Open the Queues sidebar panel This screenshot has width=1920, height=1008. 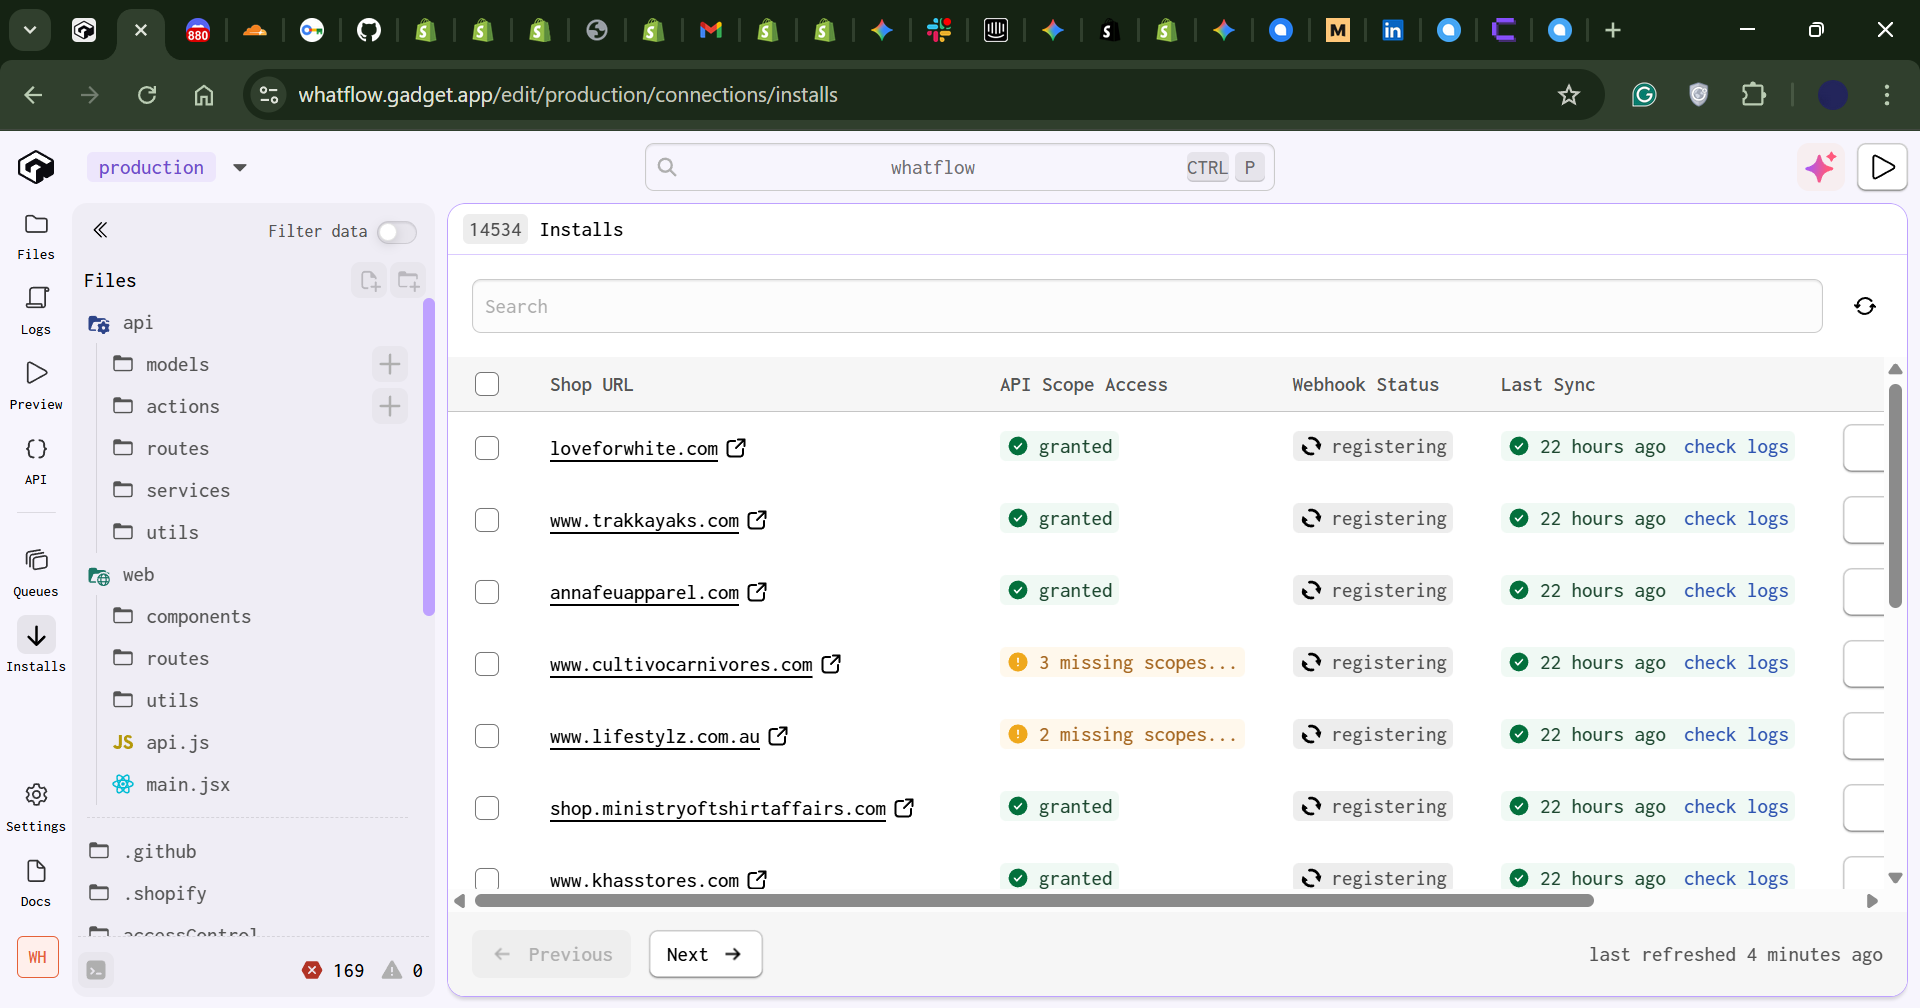[x=36, y=573]
